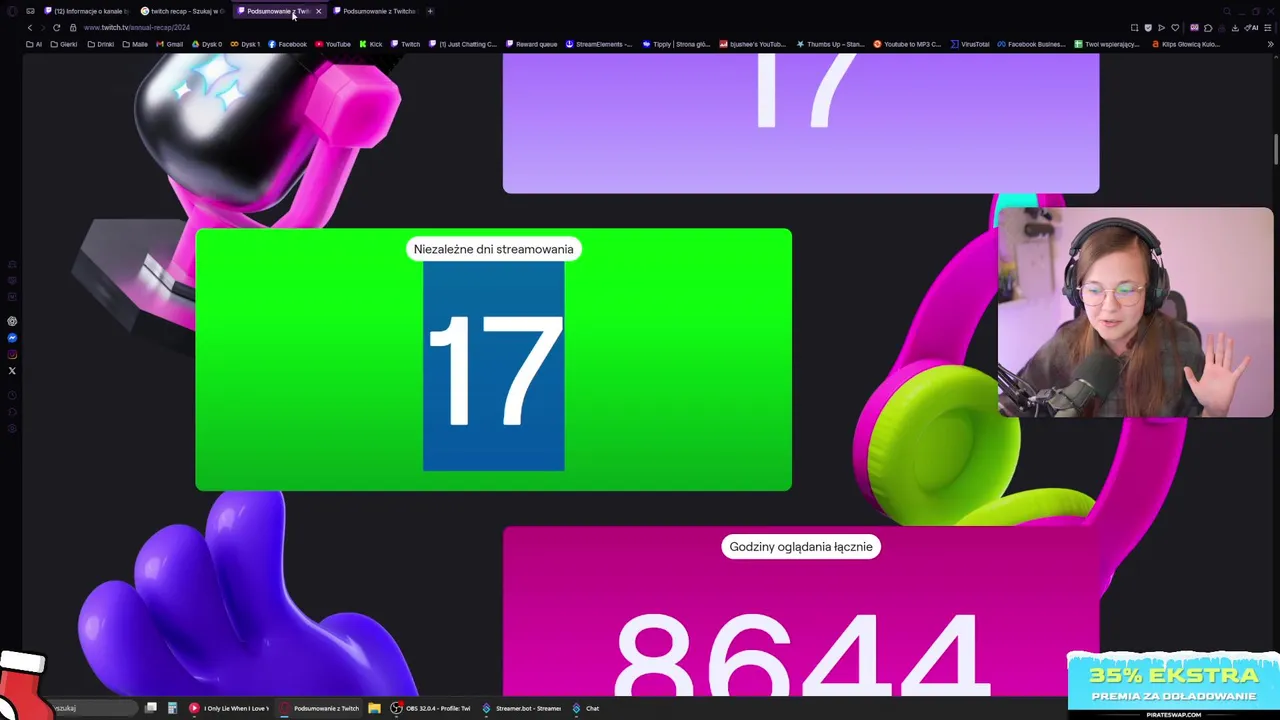Open the Gmail bookmark

[170, 44]
